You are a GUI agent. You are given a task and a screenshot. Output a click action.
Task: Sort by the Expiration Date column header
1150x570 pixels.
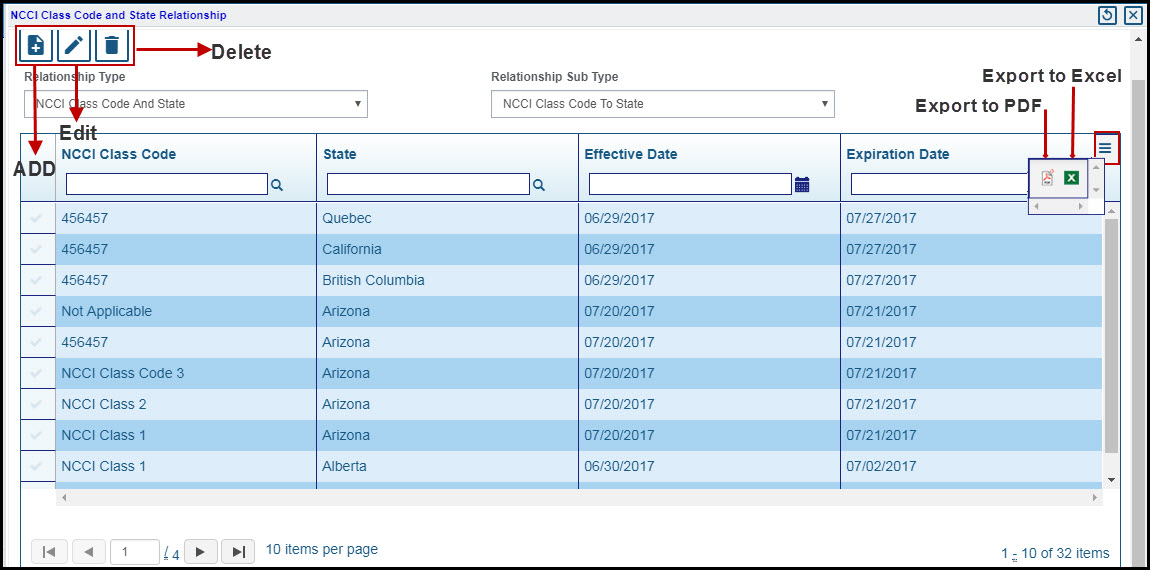pyautogui.click(x=898, y=154)
